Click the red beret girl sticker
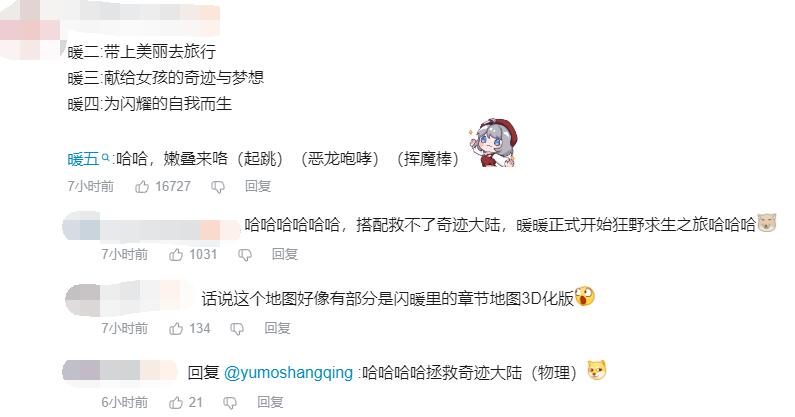Viewport: 795px width, 417px height. coord(493,143)
